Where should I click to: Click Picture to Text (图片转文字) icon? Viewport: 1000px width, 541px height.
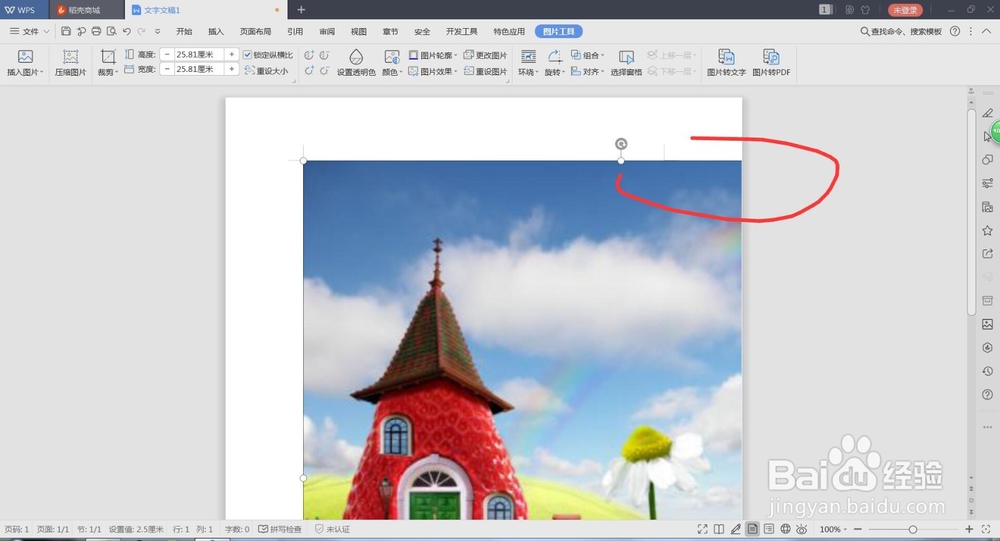[726, 57]
